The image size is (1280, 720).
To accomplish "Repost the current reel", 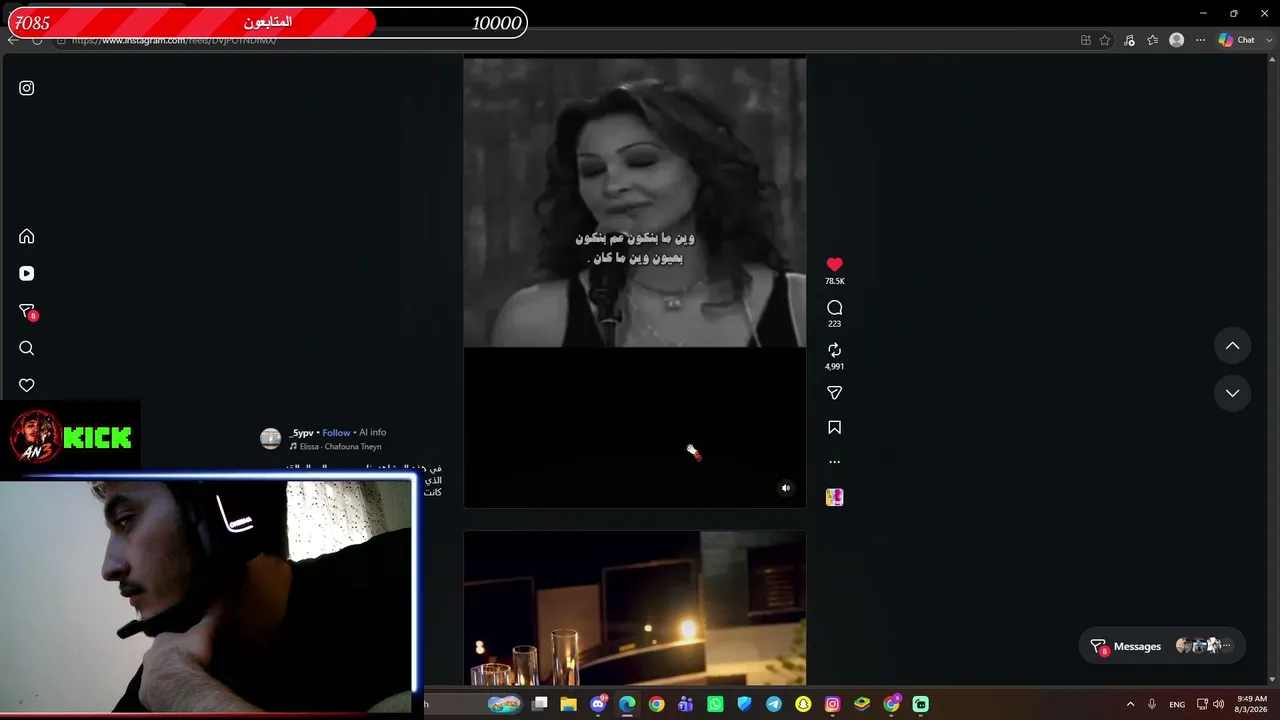I will pos(834,350).
